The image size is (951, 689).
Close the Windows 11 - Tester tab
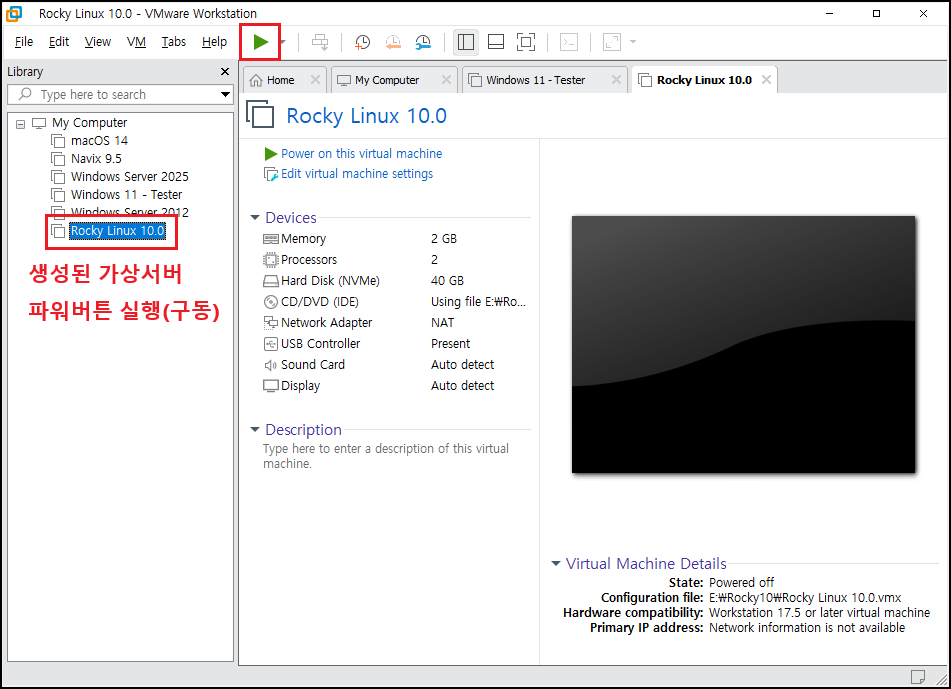(x=616, y=80)
